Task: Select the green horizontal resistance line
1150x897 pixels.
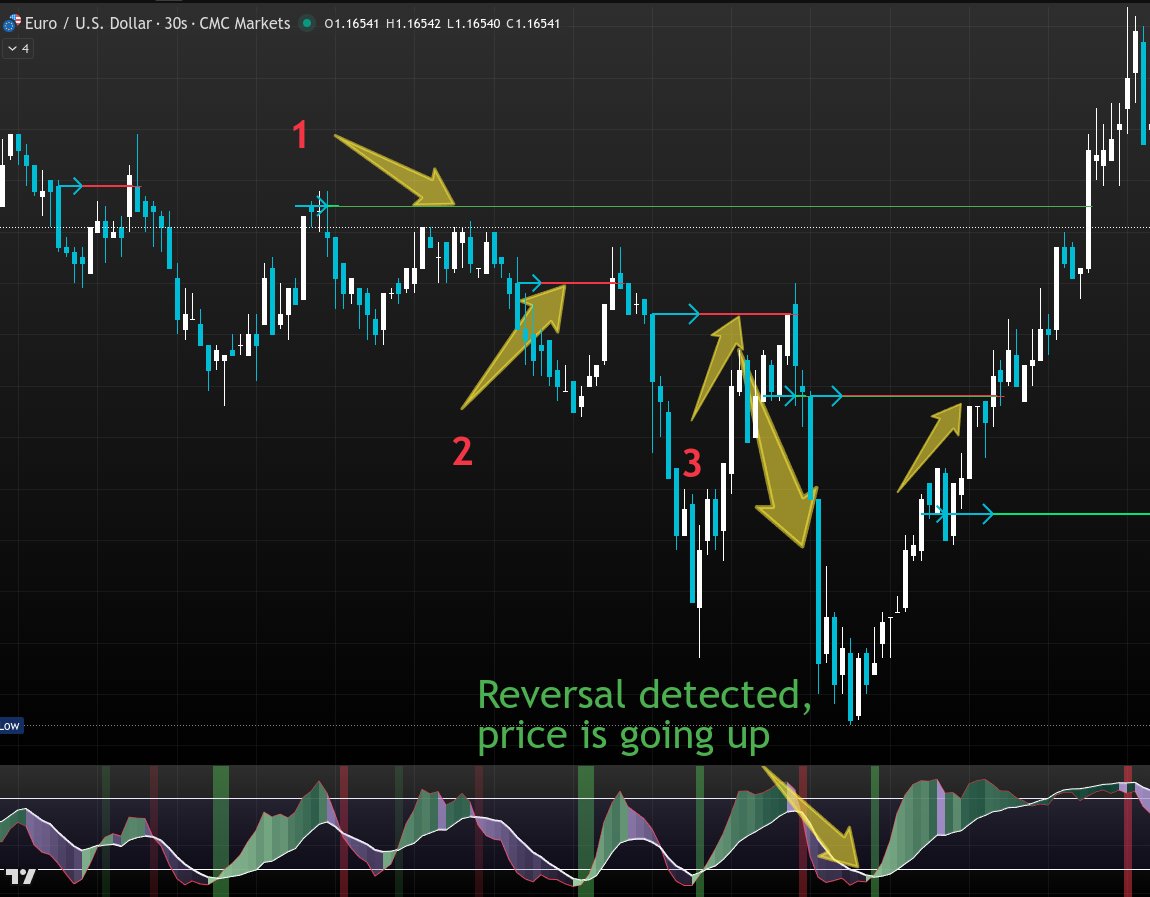Action: tap(700, 207)
